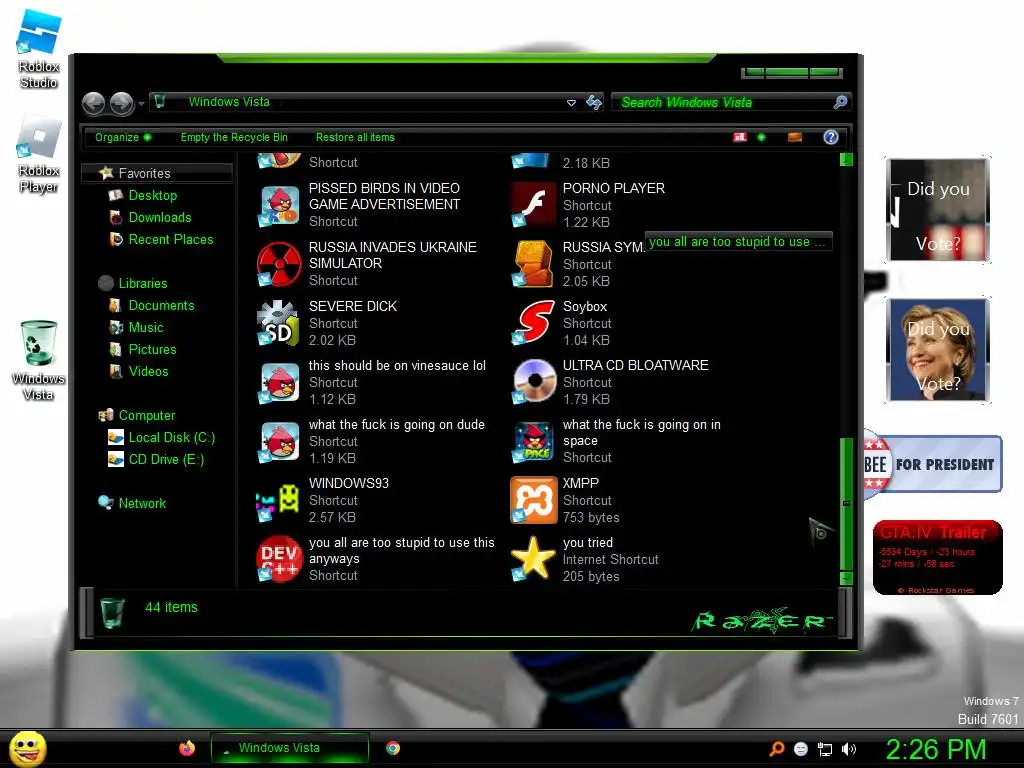
Task: Select Desktop in Favorites
Action: pyautogui.click(x=152, y=195)
